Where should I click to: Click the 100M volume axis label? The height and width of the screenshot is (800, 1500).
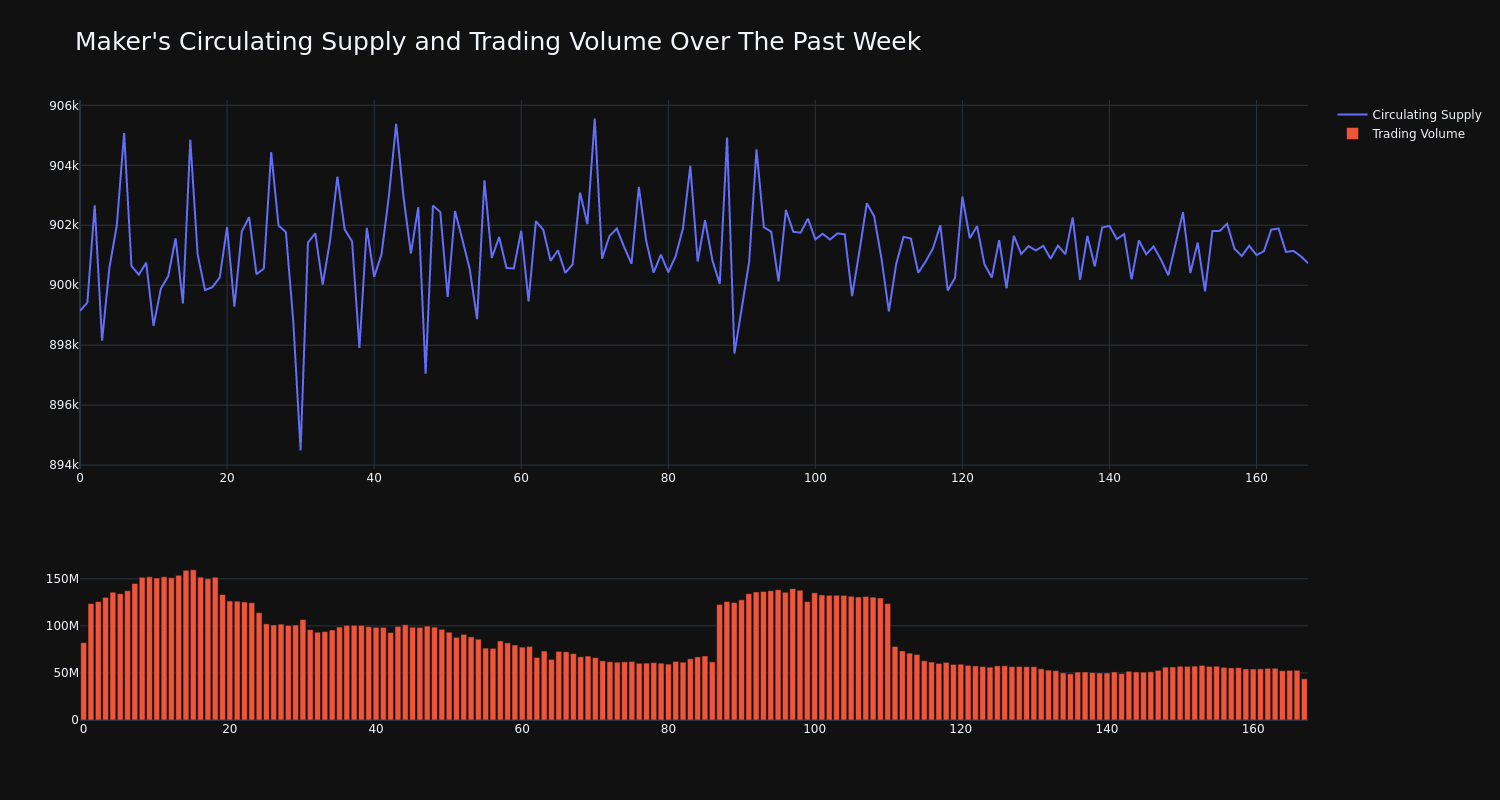[62, 626]
